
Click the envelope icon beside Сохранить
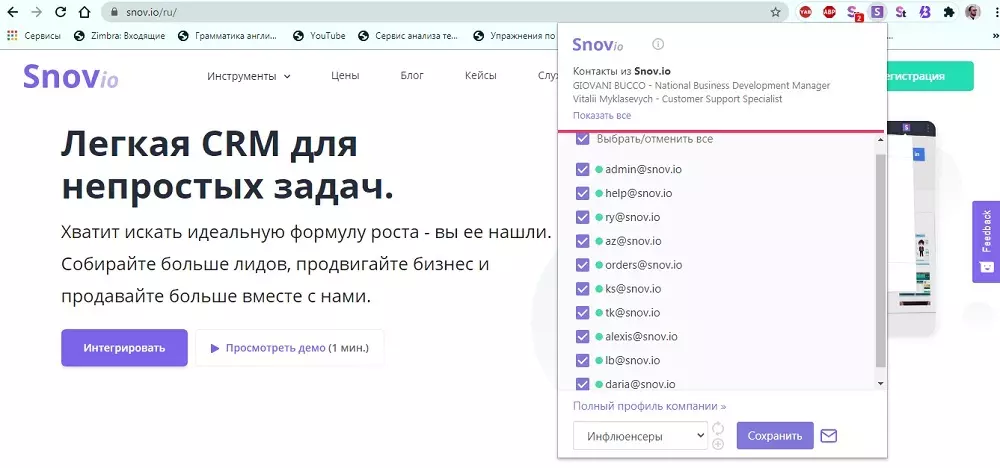click(828, 436)
